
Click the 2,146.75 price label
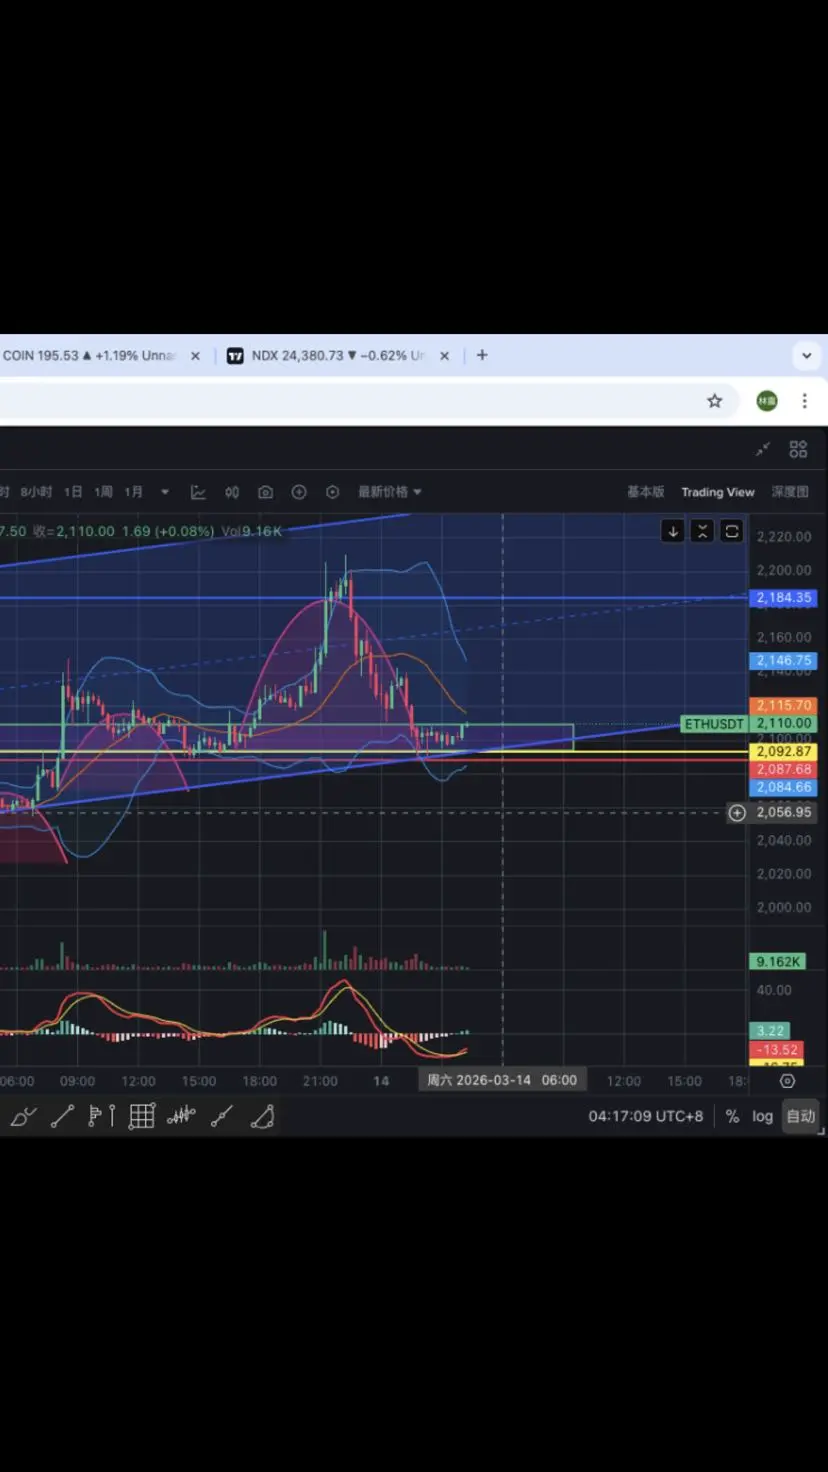(784, 661)
